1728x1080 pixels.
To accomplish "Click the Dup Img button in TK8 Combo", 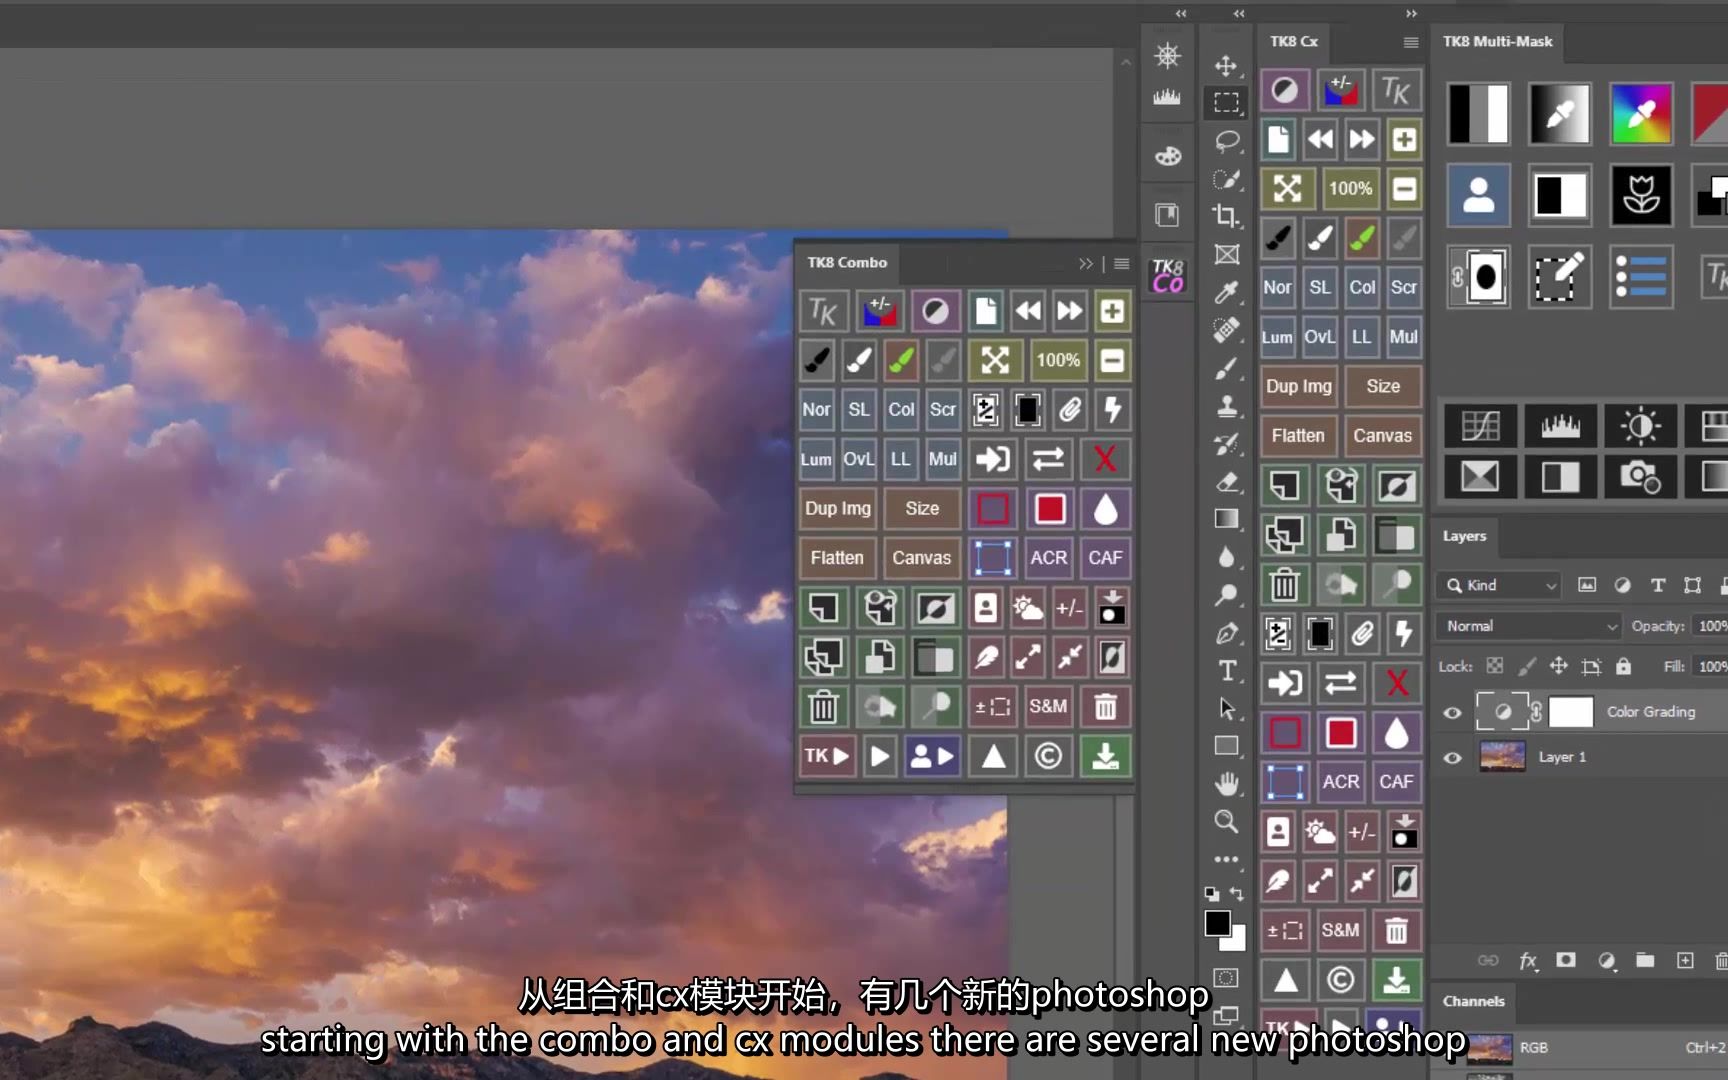I will [x=838, y=508].
